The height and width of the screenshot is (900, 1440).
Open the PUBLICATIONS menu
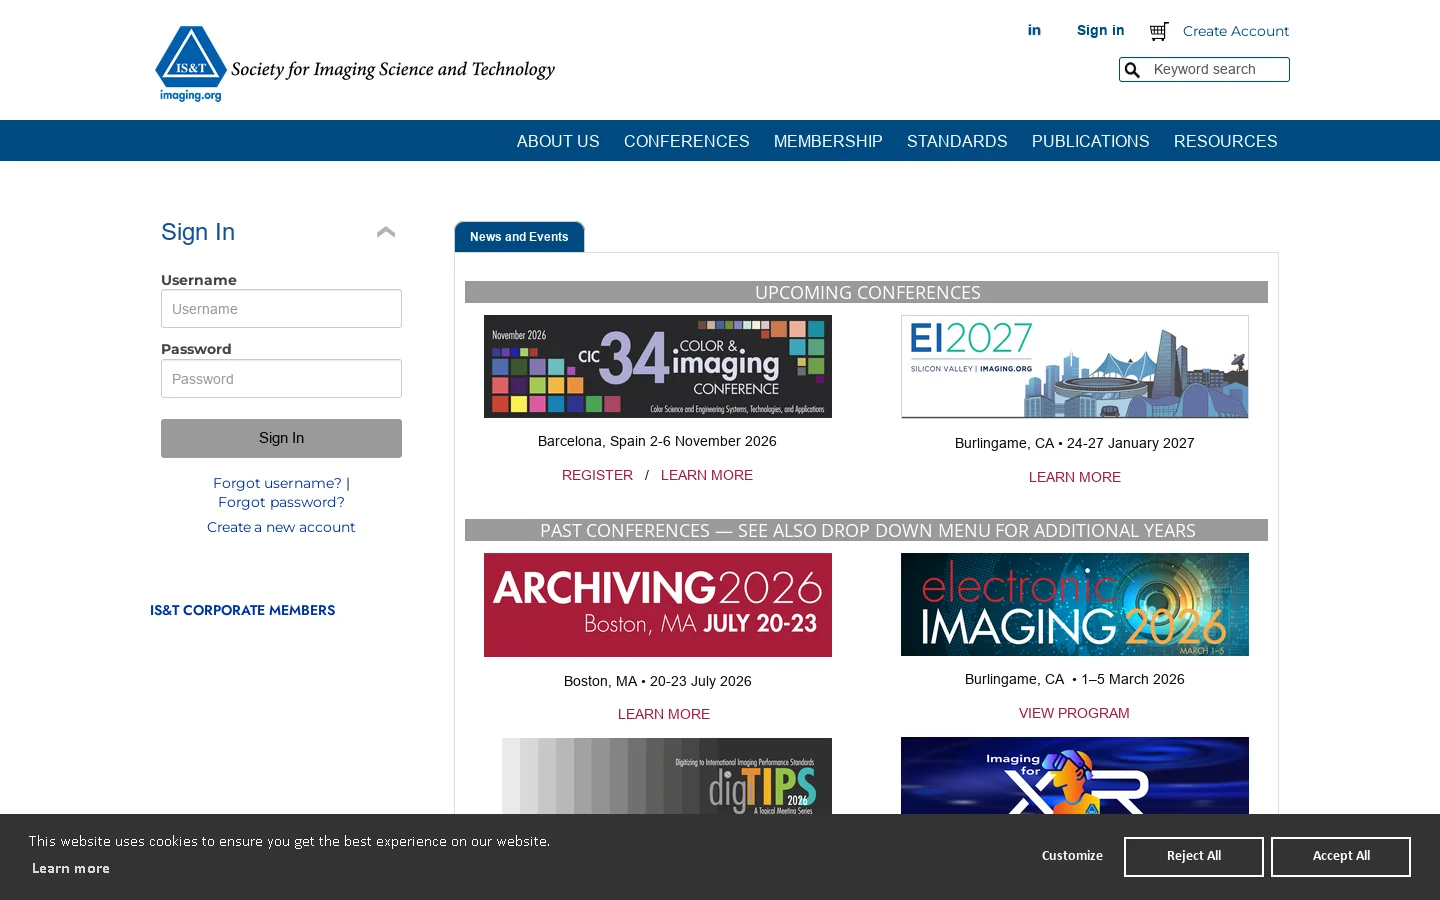[x=1091, y=141]
